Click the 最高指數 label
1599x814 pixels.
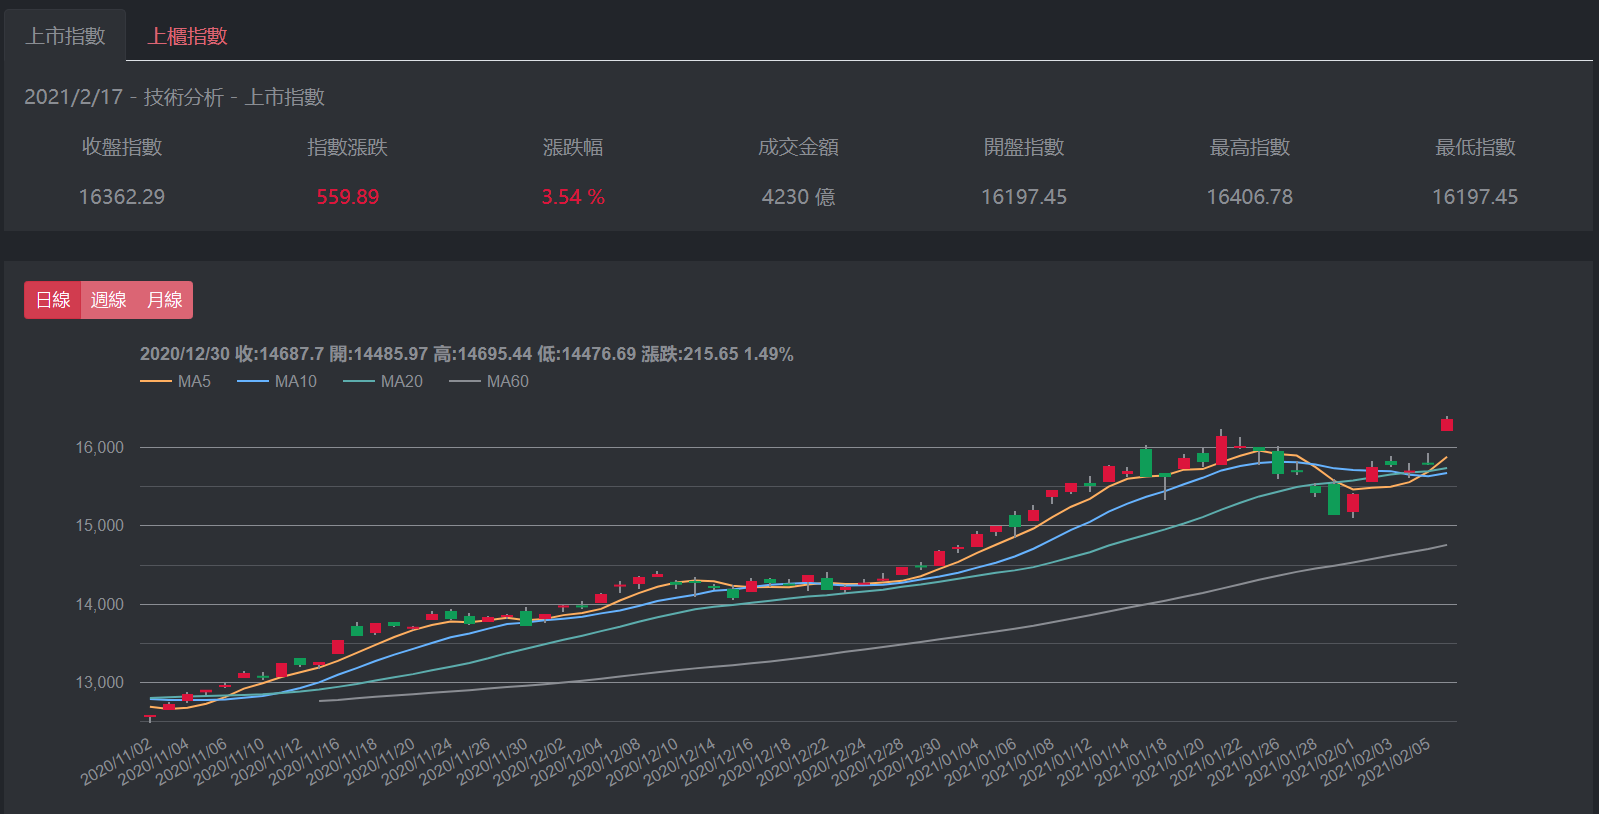(x=1250, y=147)
